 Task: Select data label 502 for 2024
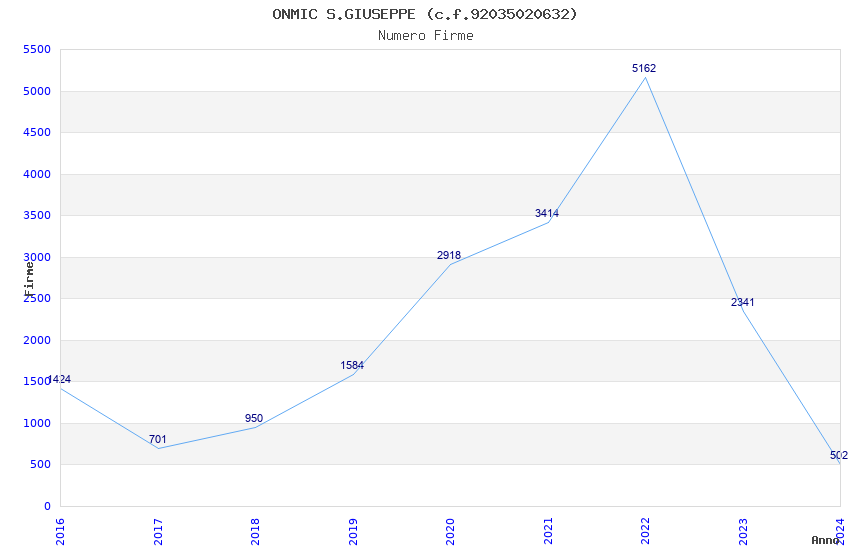tap(839, 456)
